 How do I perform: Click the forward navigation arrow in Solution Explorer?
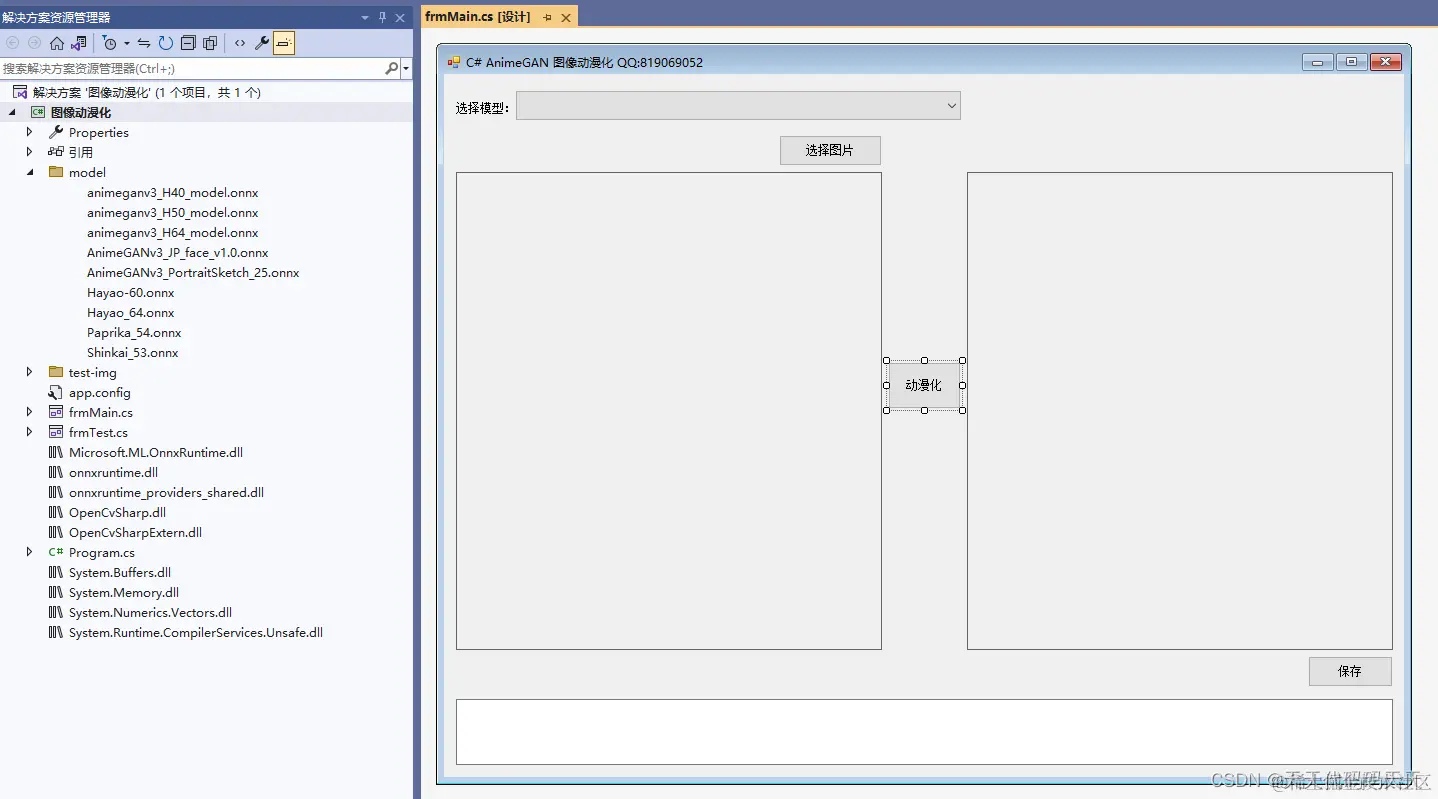(35, 43)
